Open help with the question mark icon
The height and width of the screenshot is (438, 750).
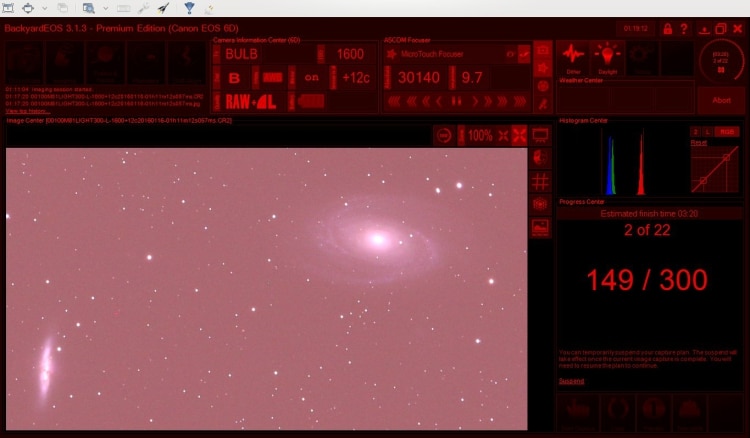pyautogui.click(x=684, y=29)
